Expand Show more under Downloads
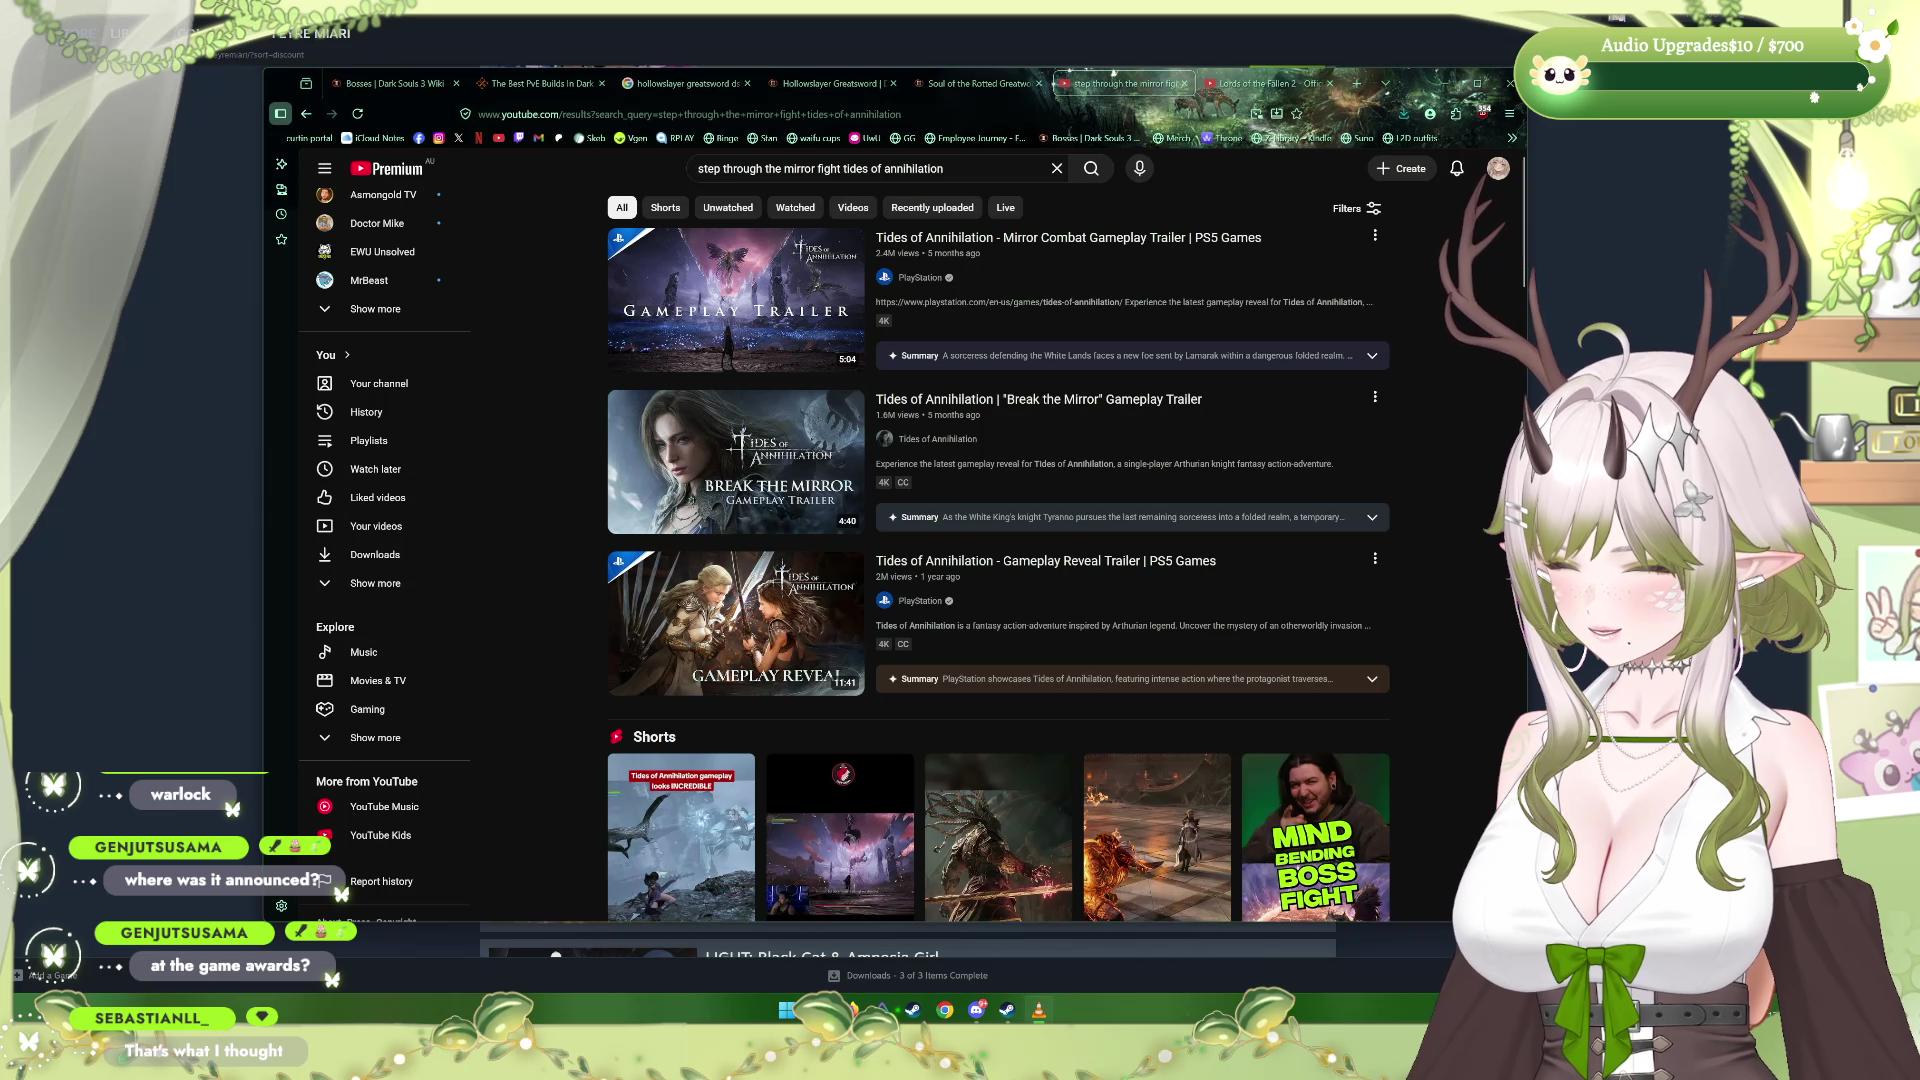This screenshot has height=1080, width=1920. click(x=375, y=583)
